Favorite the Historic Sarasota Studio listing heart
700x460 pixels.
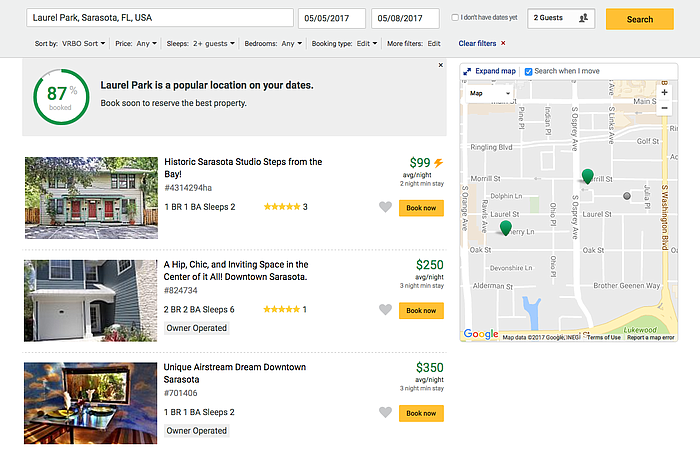tap(385, 207)
